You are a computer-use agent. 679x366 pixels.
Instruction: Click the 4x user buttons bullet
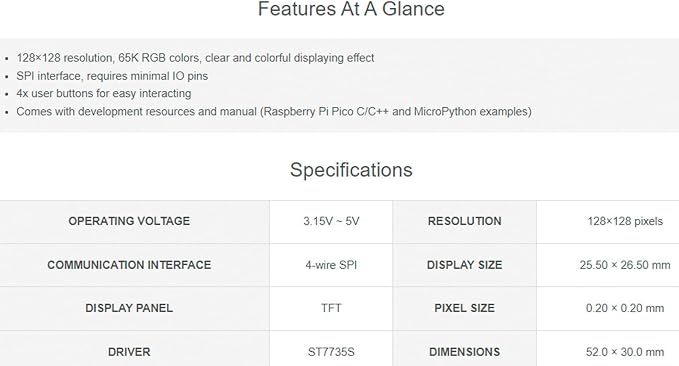(x=104, y=94)
